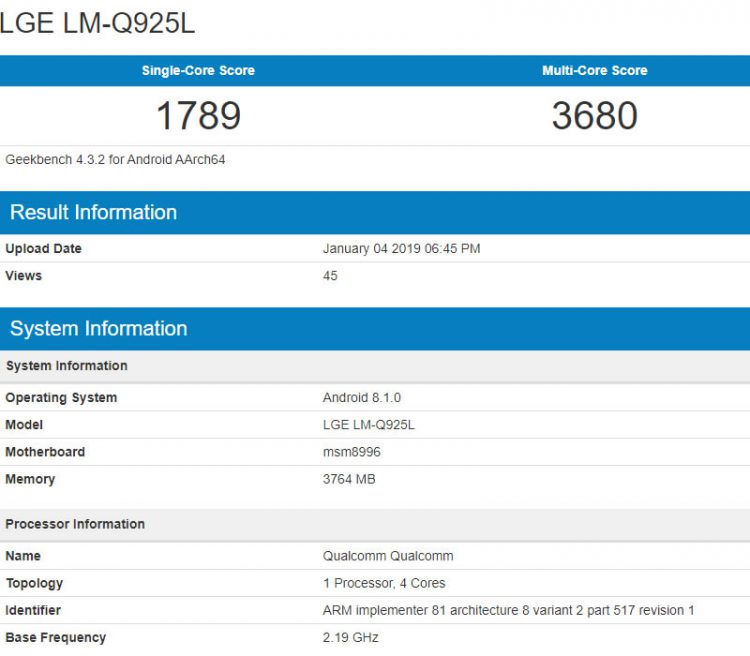Viewport: 750px width, 656px height.
Task: Select the 1 Processor, 4 Cores value
Action: 384,583
